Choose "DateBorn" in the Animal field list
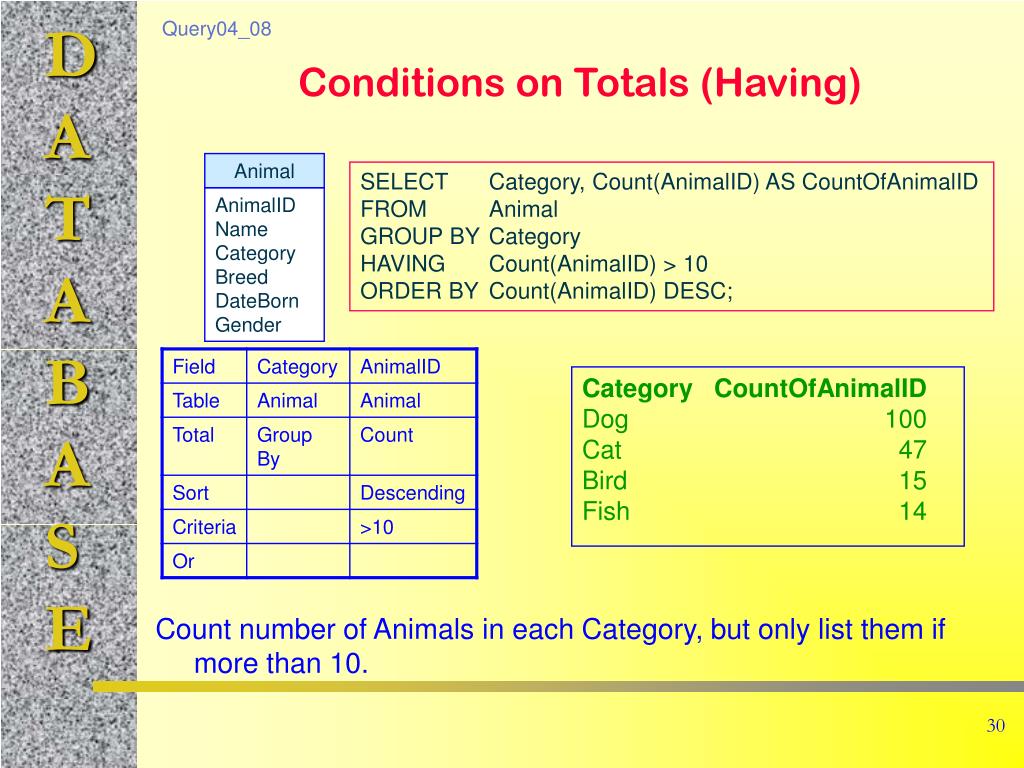 point(257,301)
